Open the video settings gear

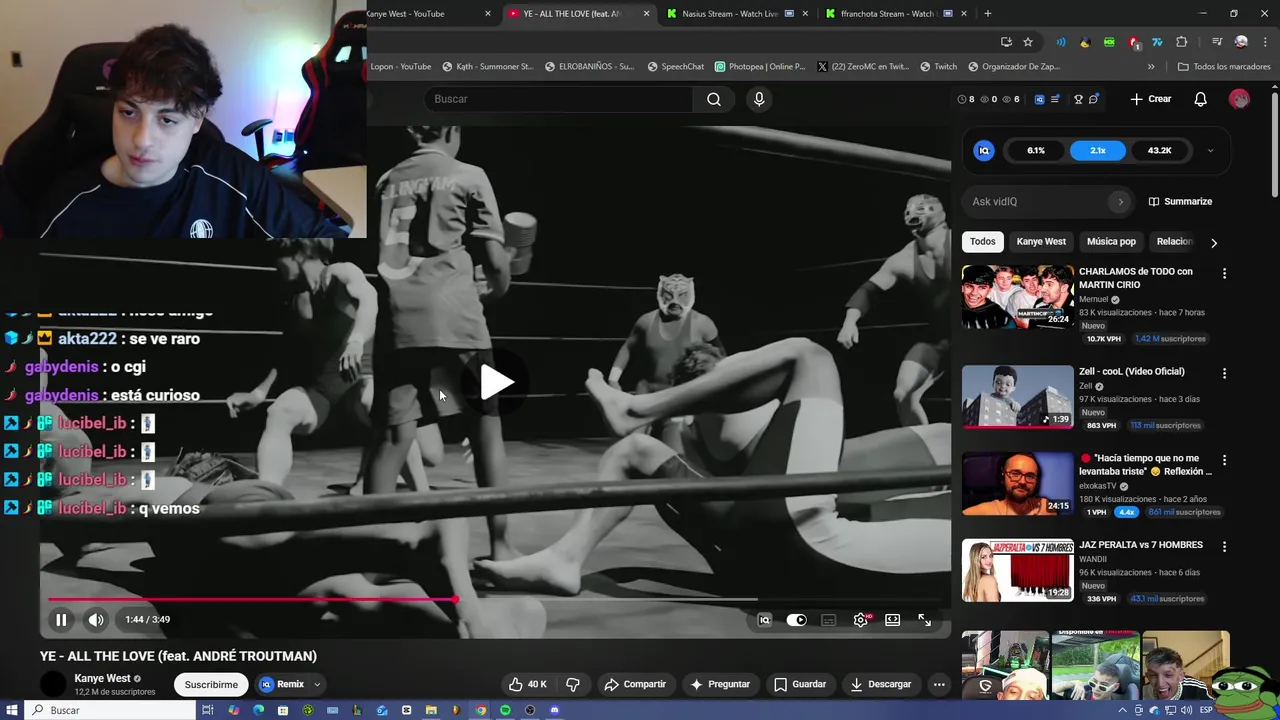coord(861,620)
